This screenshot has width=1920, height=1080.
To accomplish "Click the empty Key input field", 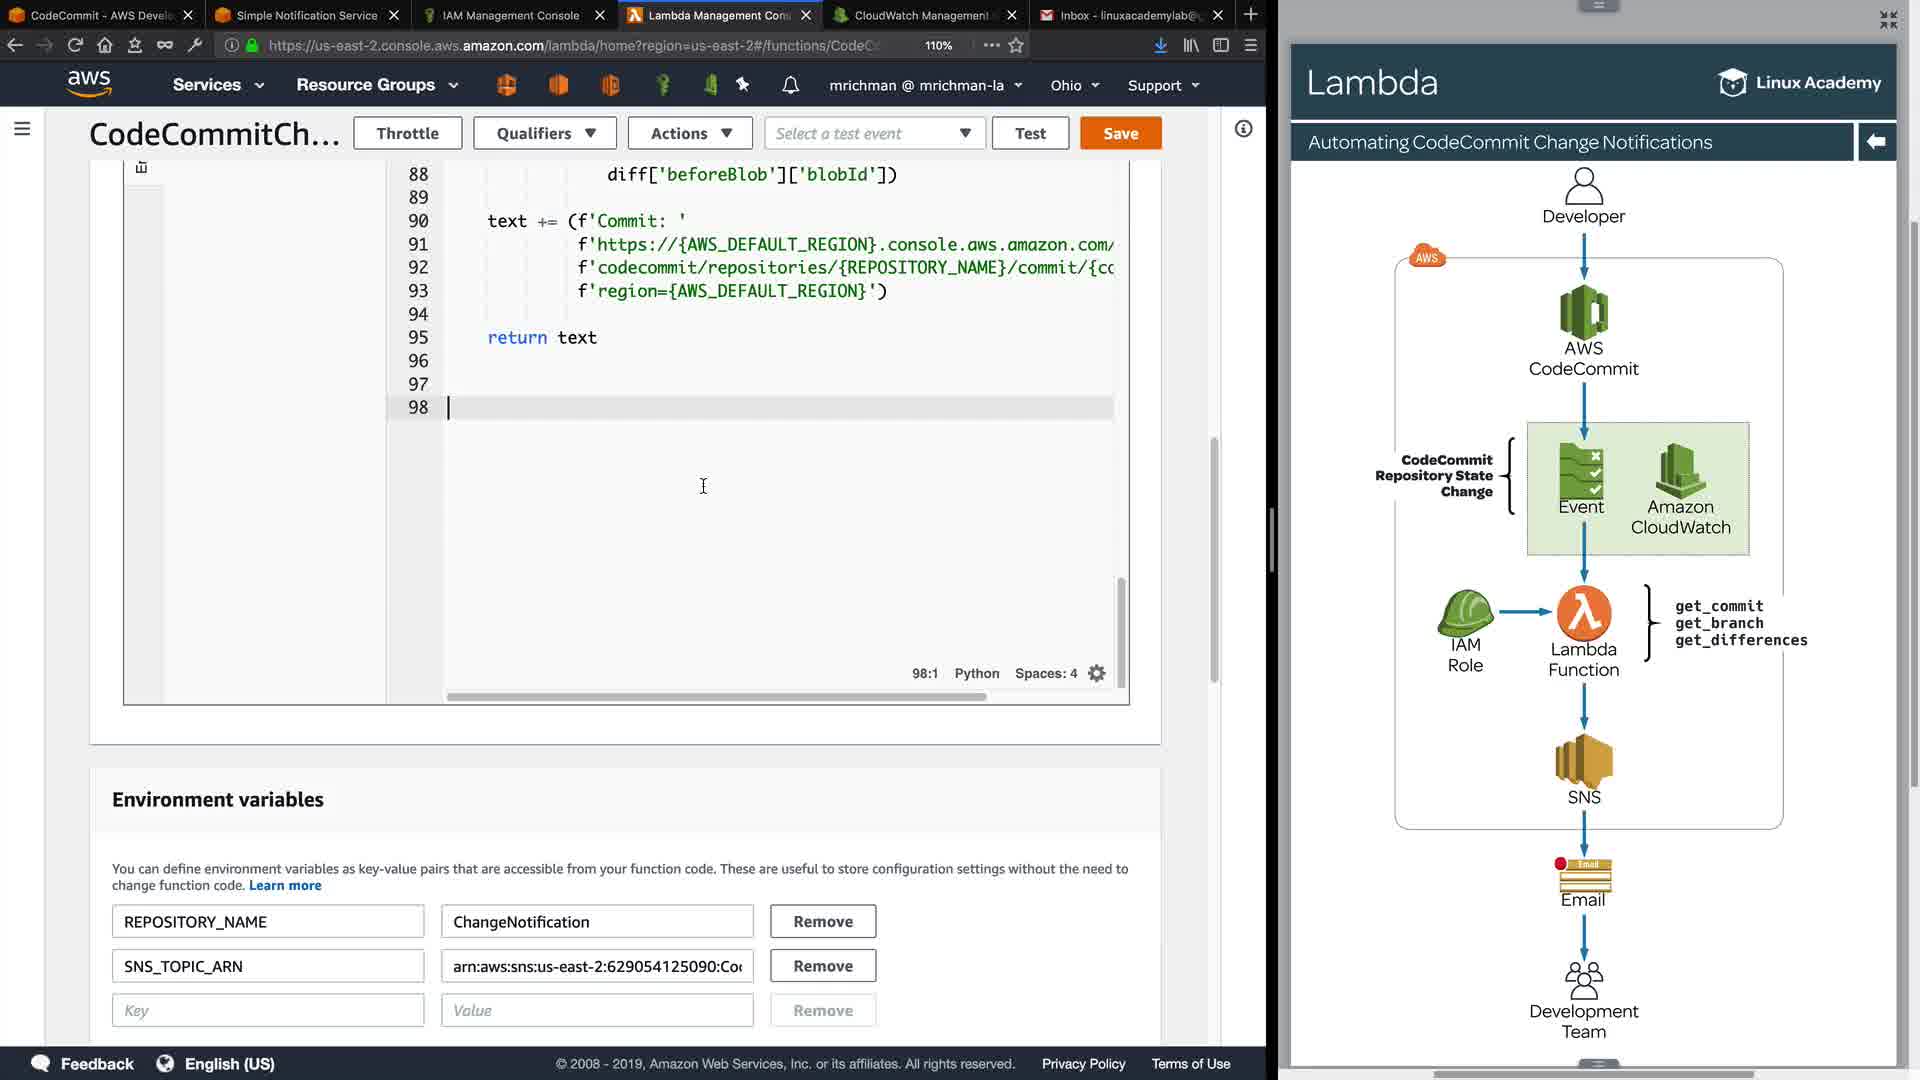I will pyautogui.click(x=267, y=1010).
